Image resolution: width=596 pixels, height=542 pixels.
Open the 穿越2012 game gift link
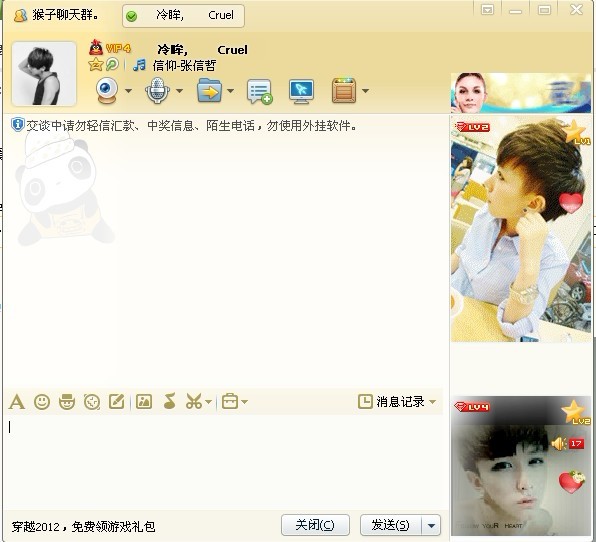pos(83,527)
